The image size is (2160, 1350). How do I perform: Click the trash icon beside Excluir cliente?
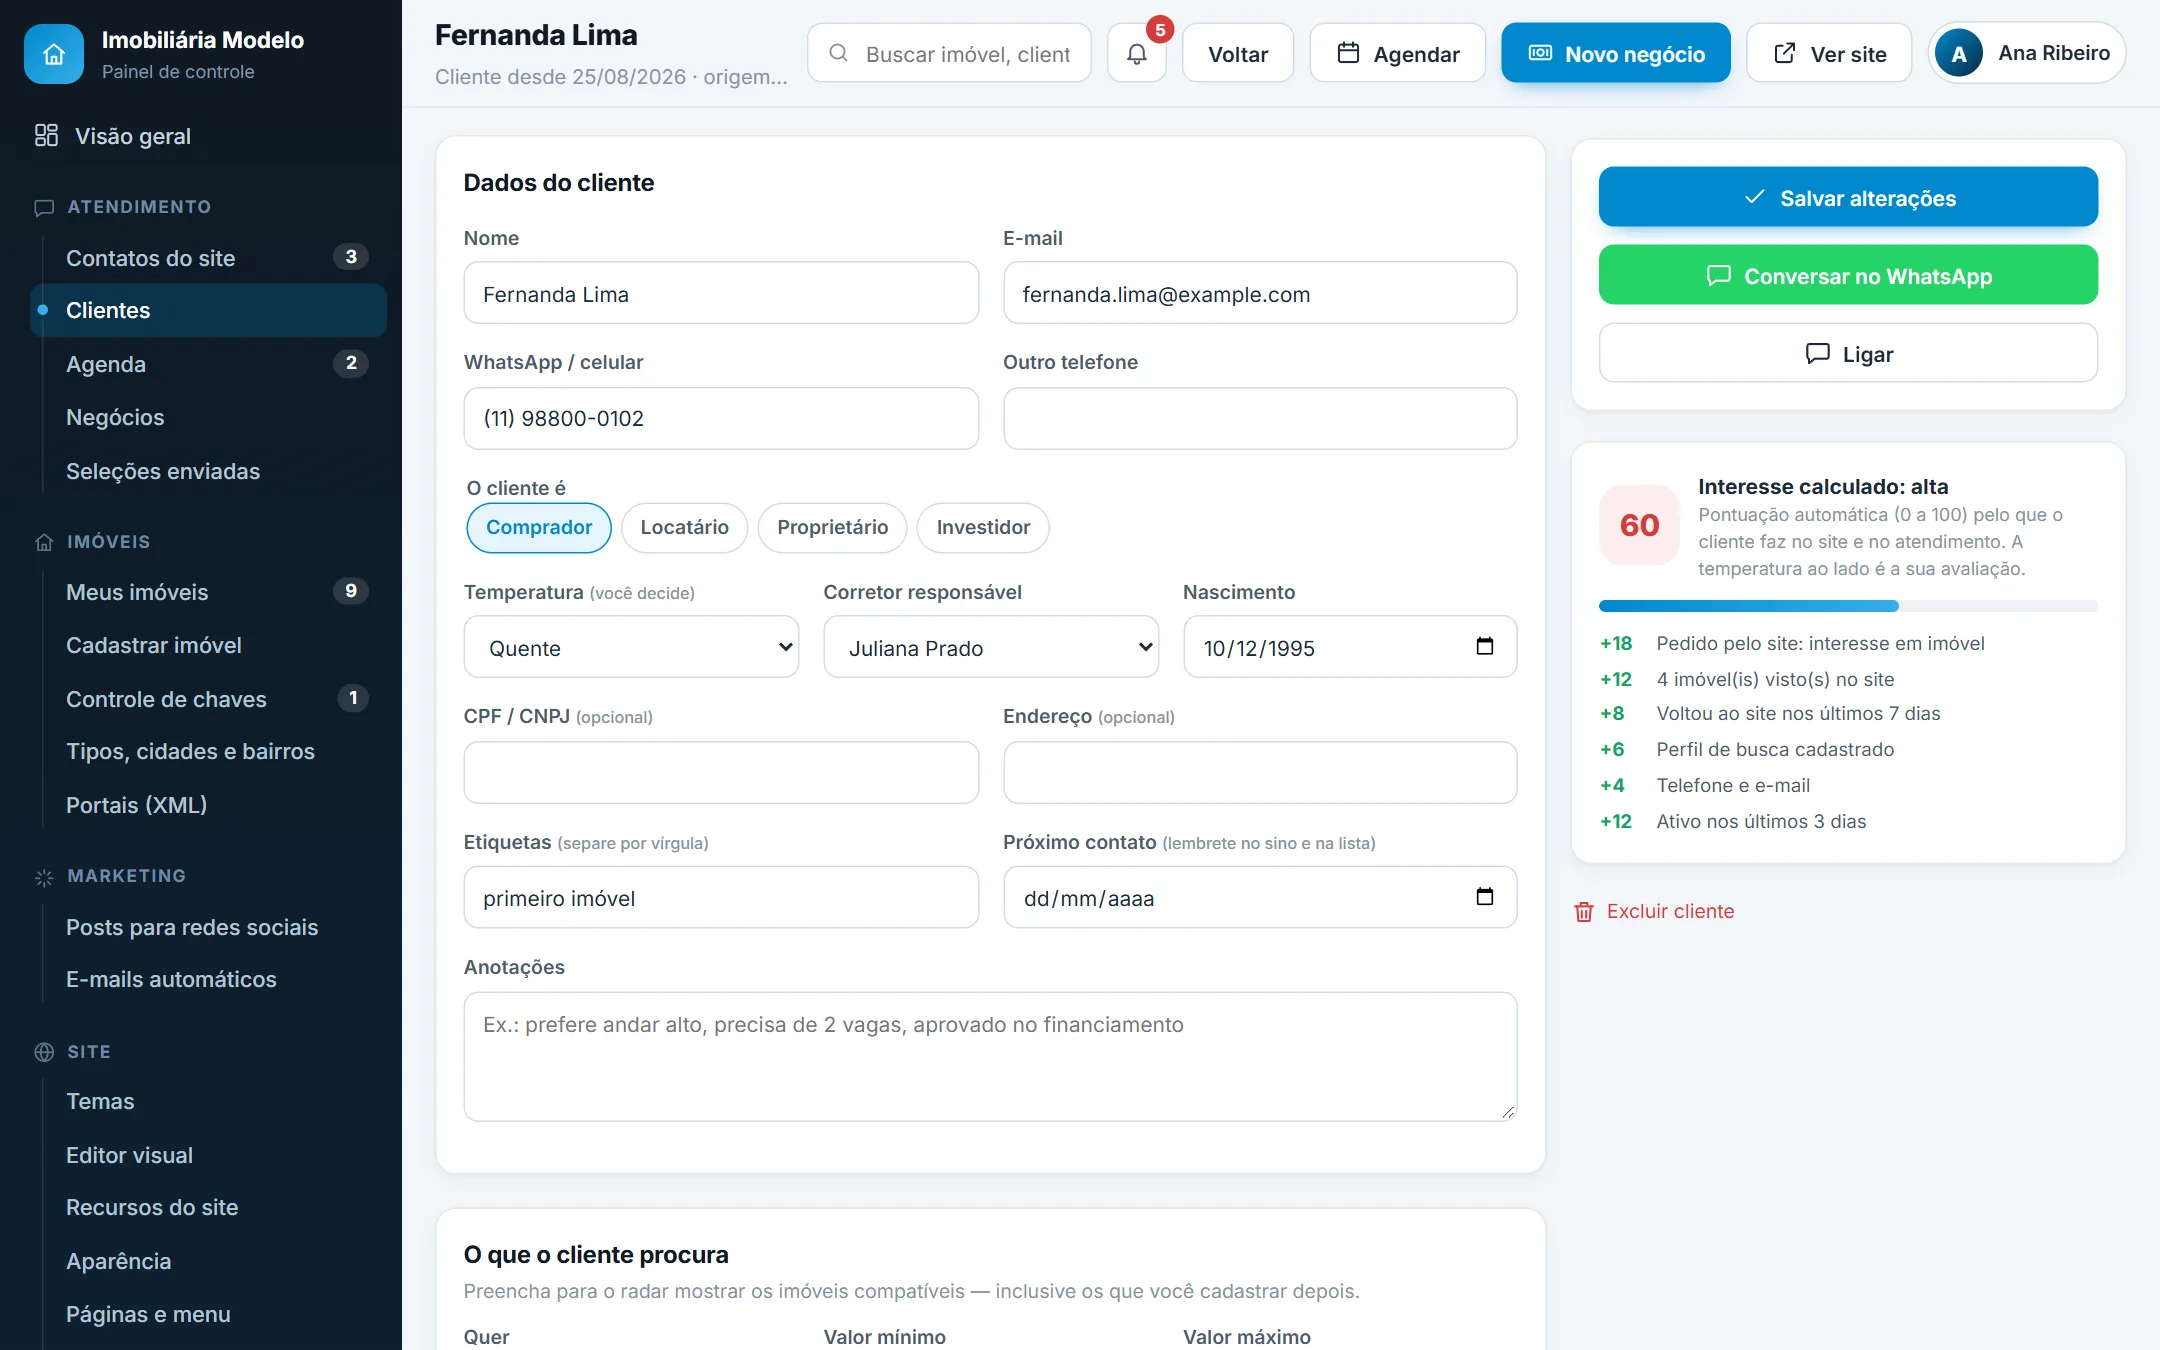(1584, 912)
